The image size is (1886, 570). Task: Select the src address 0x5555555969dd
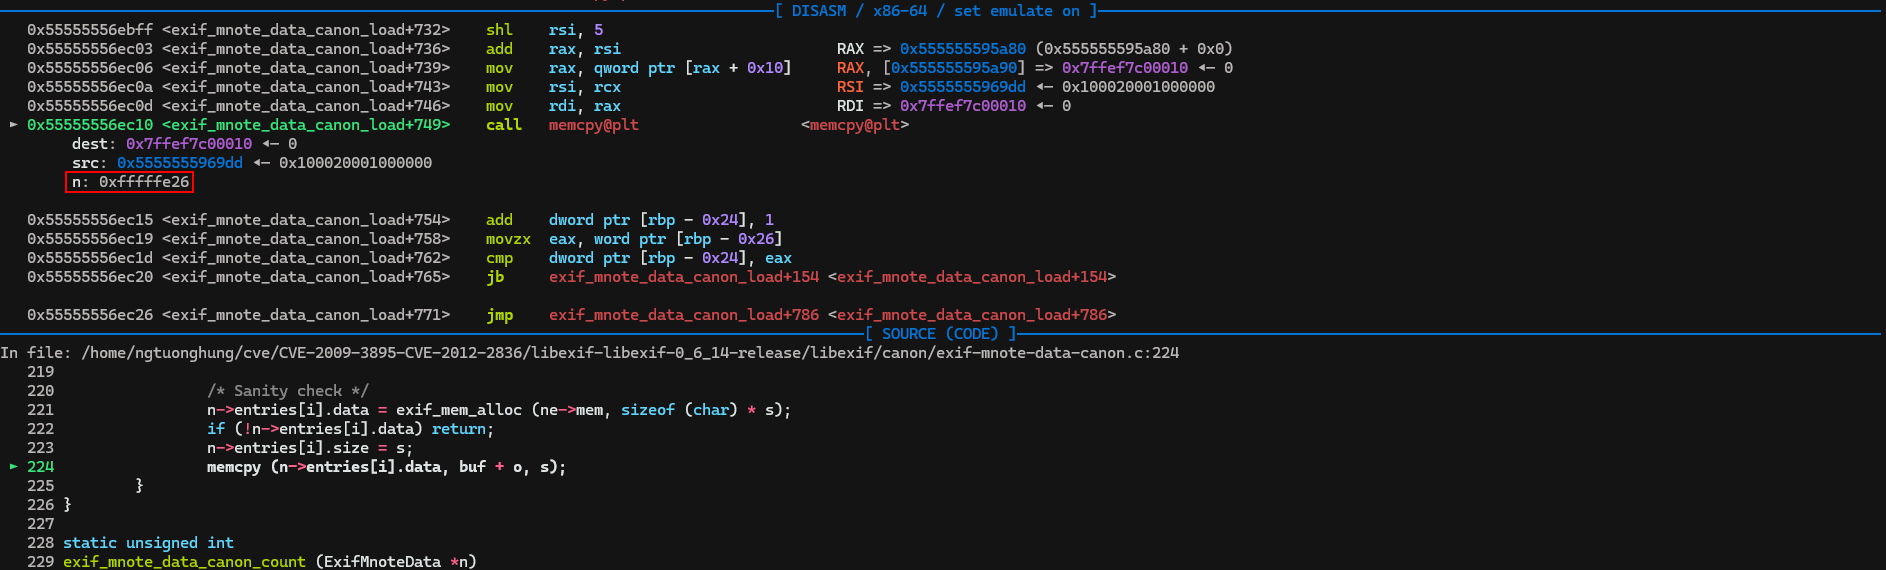tap(179, 163)
